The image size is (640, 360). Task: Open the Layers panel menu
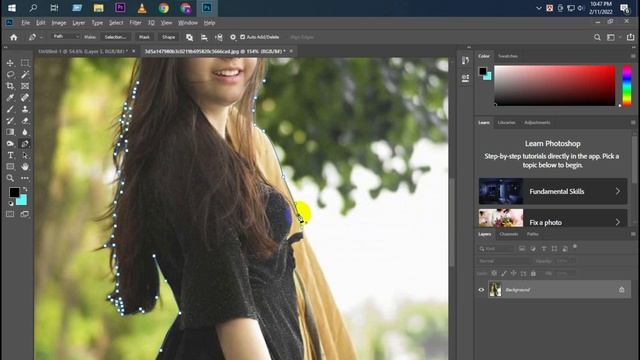633,234
